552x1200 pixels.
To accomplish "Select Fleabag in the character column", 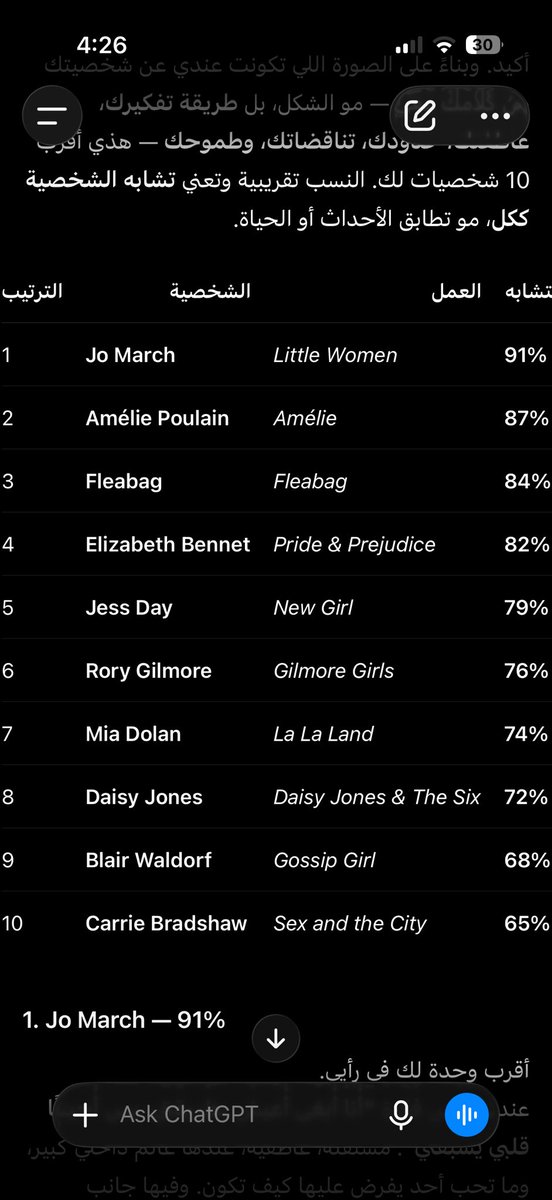I will click(x=124, y=481).
